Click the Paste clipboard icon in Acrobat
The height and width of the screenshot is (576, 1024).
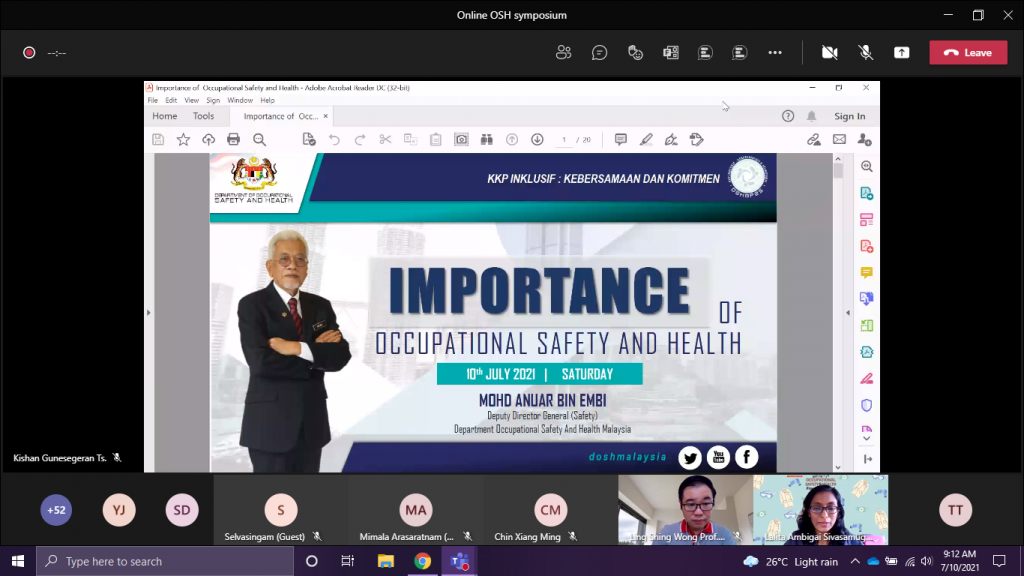[436, 139]
